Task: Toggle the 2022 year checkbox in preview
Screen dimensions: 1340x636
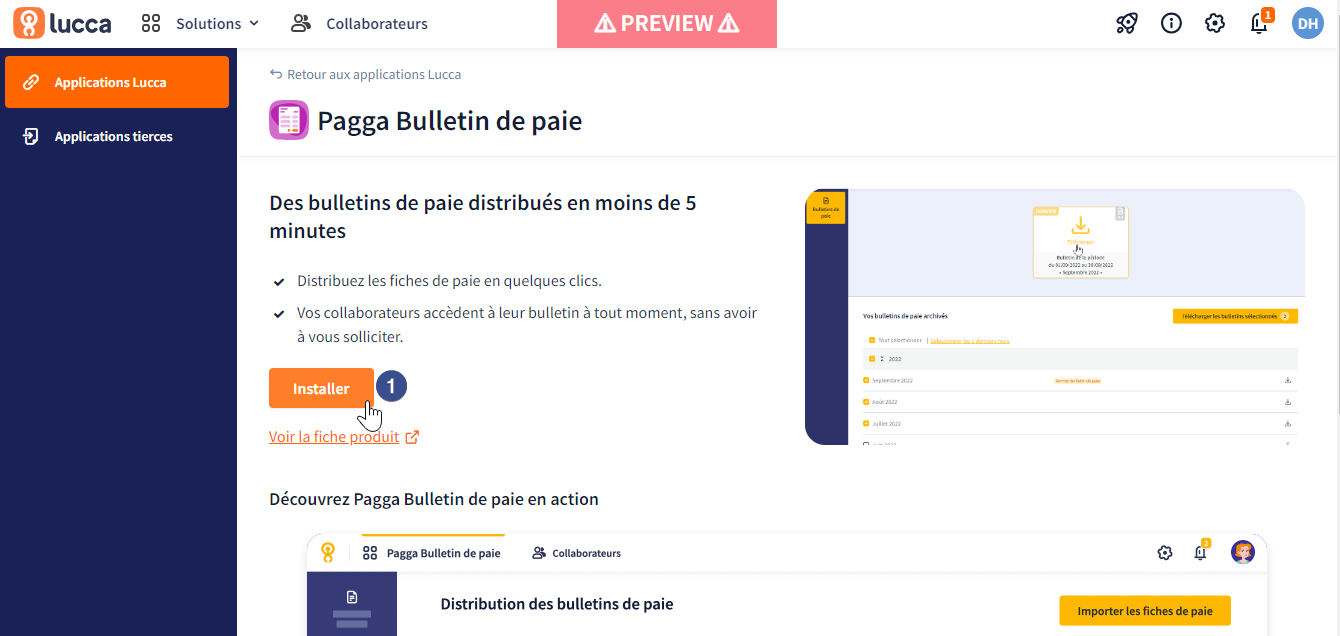Action: [x=872, y=358]
